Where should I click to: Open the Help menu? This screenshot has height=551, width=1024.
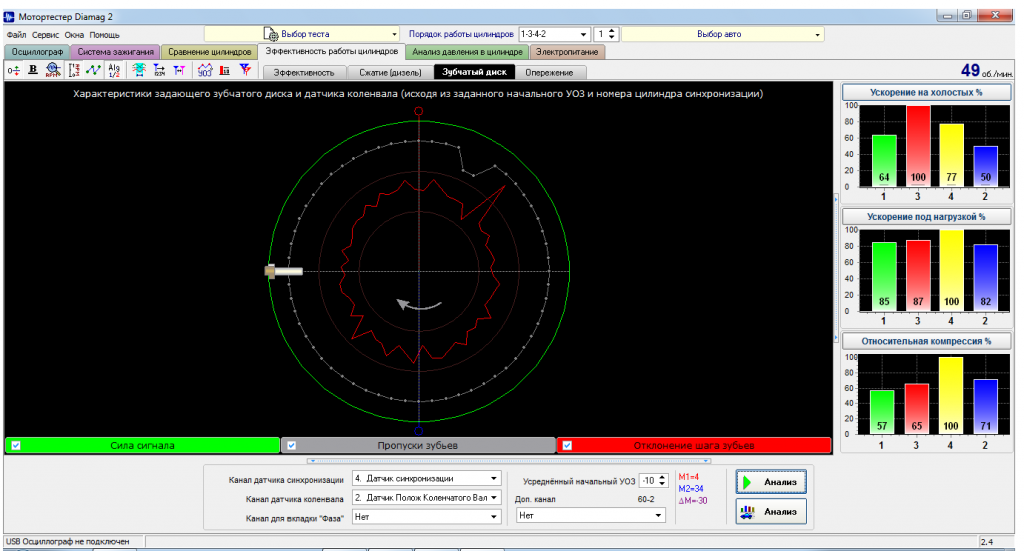click(x=104, y=35)
